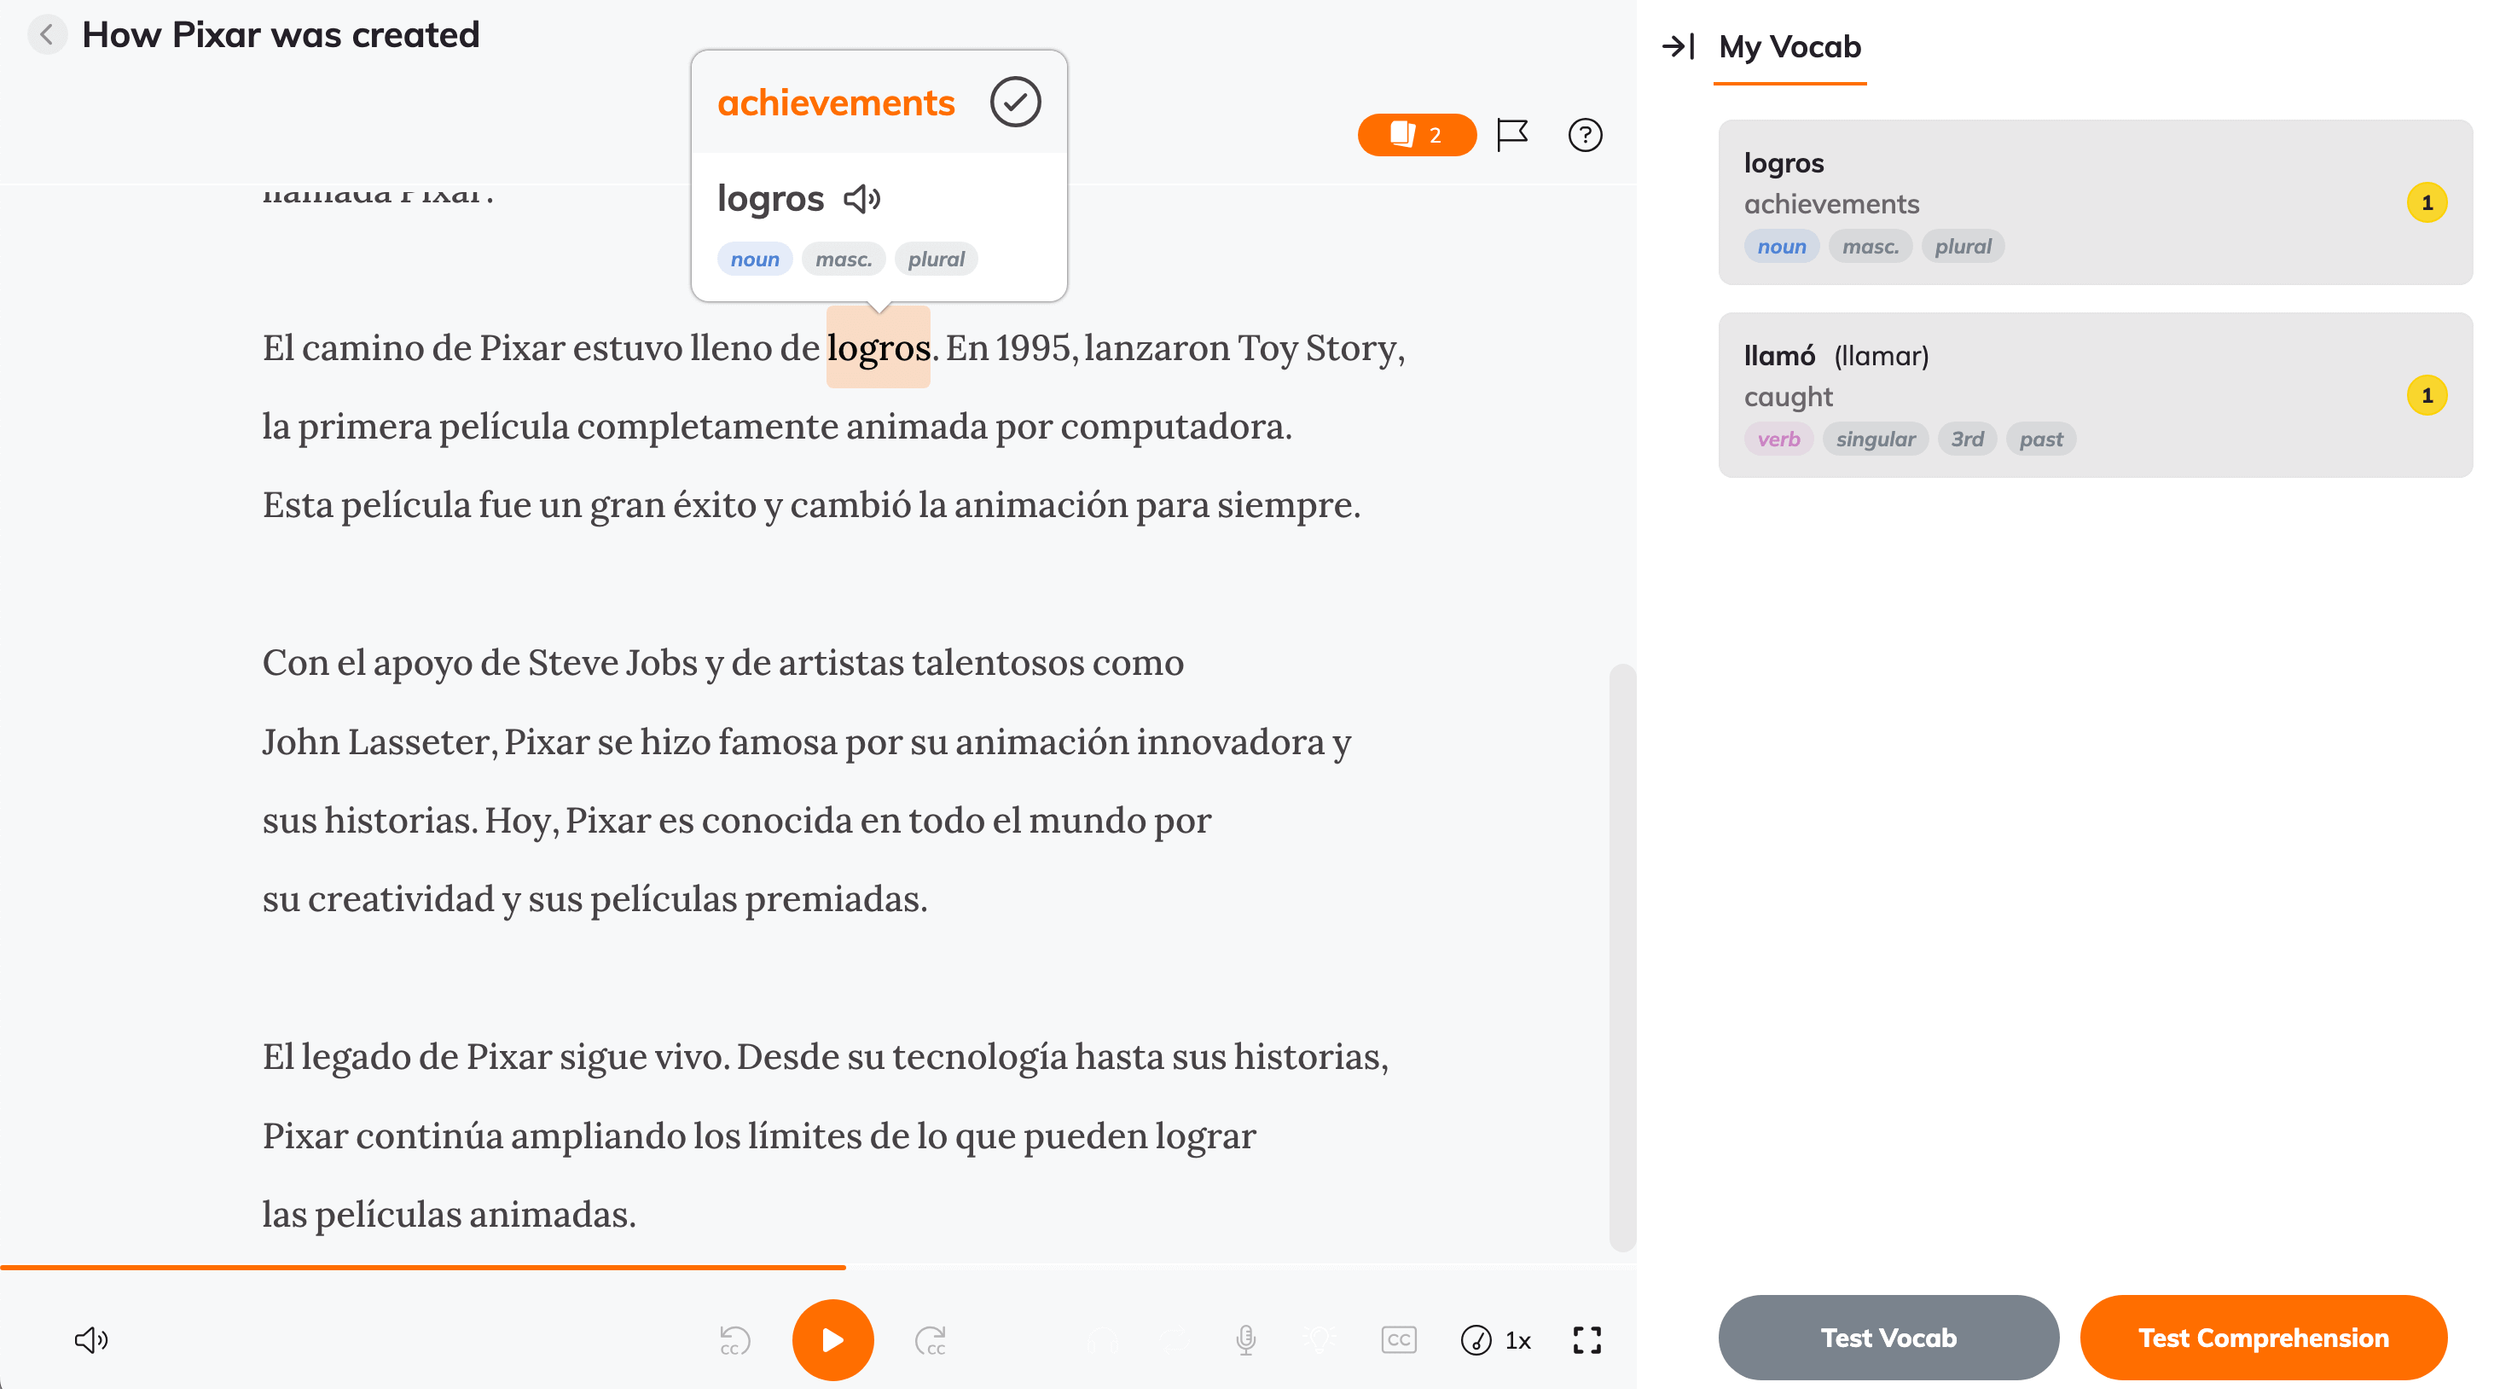
Task: Click the Test Vocab button
Action: pyautogui.click(x=1887, y=1338)
